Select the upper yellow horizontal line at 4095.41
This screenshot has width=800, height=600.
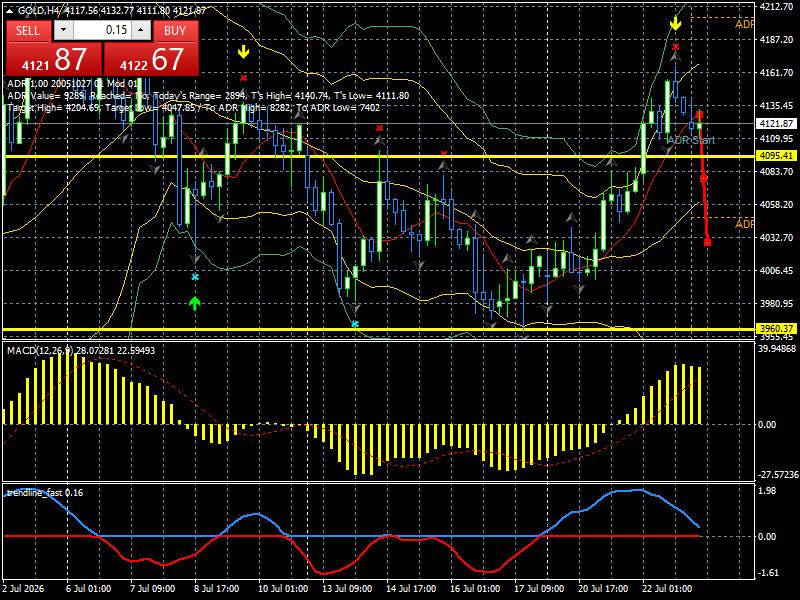[378, 156]
